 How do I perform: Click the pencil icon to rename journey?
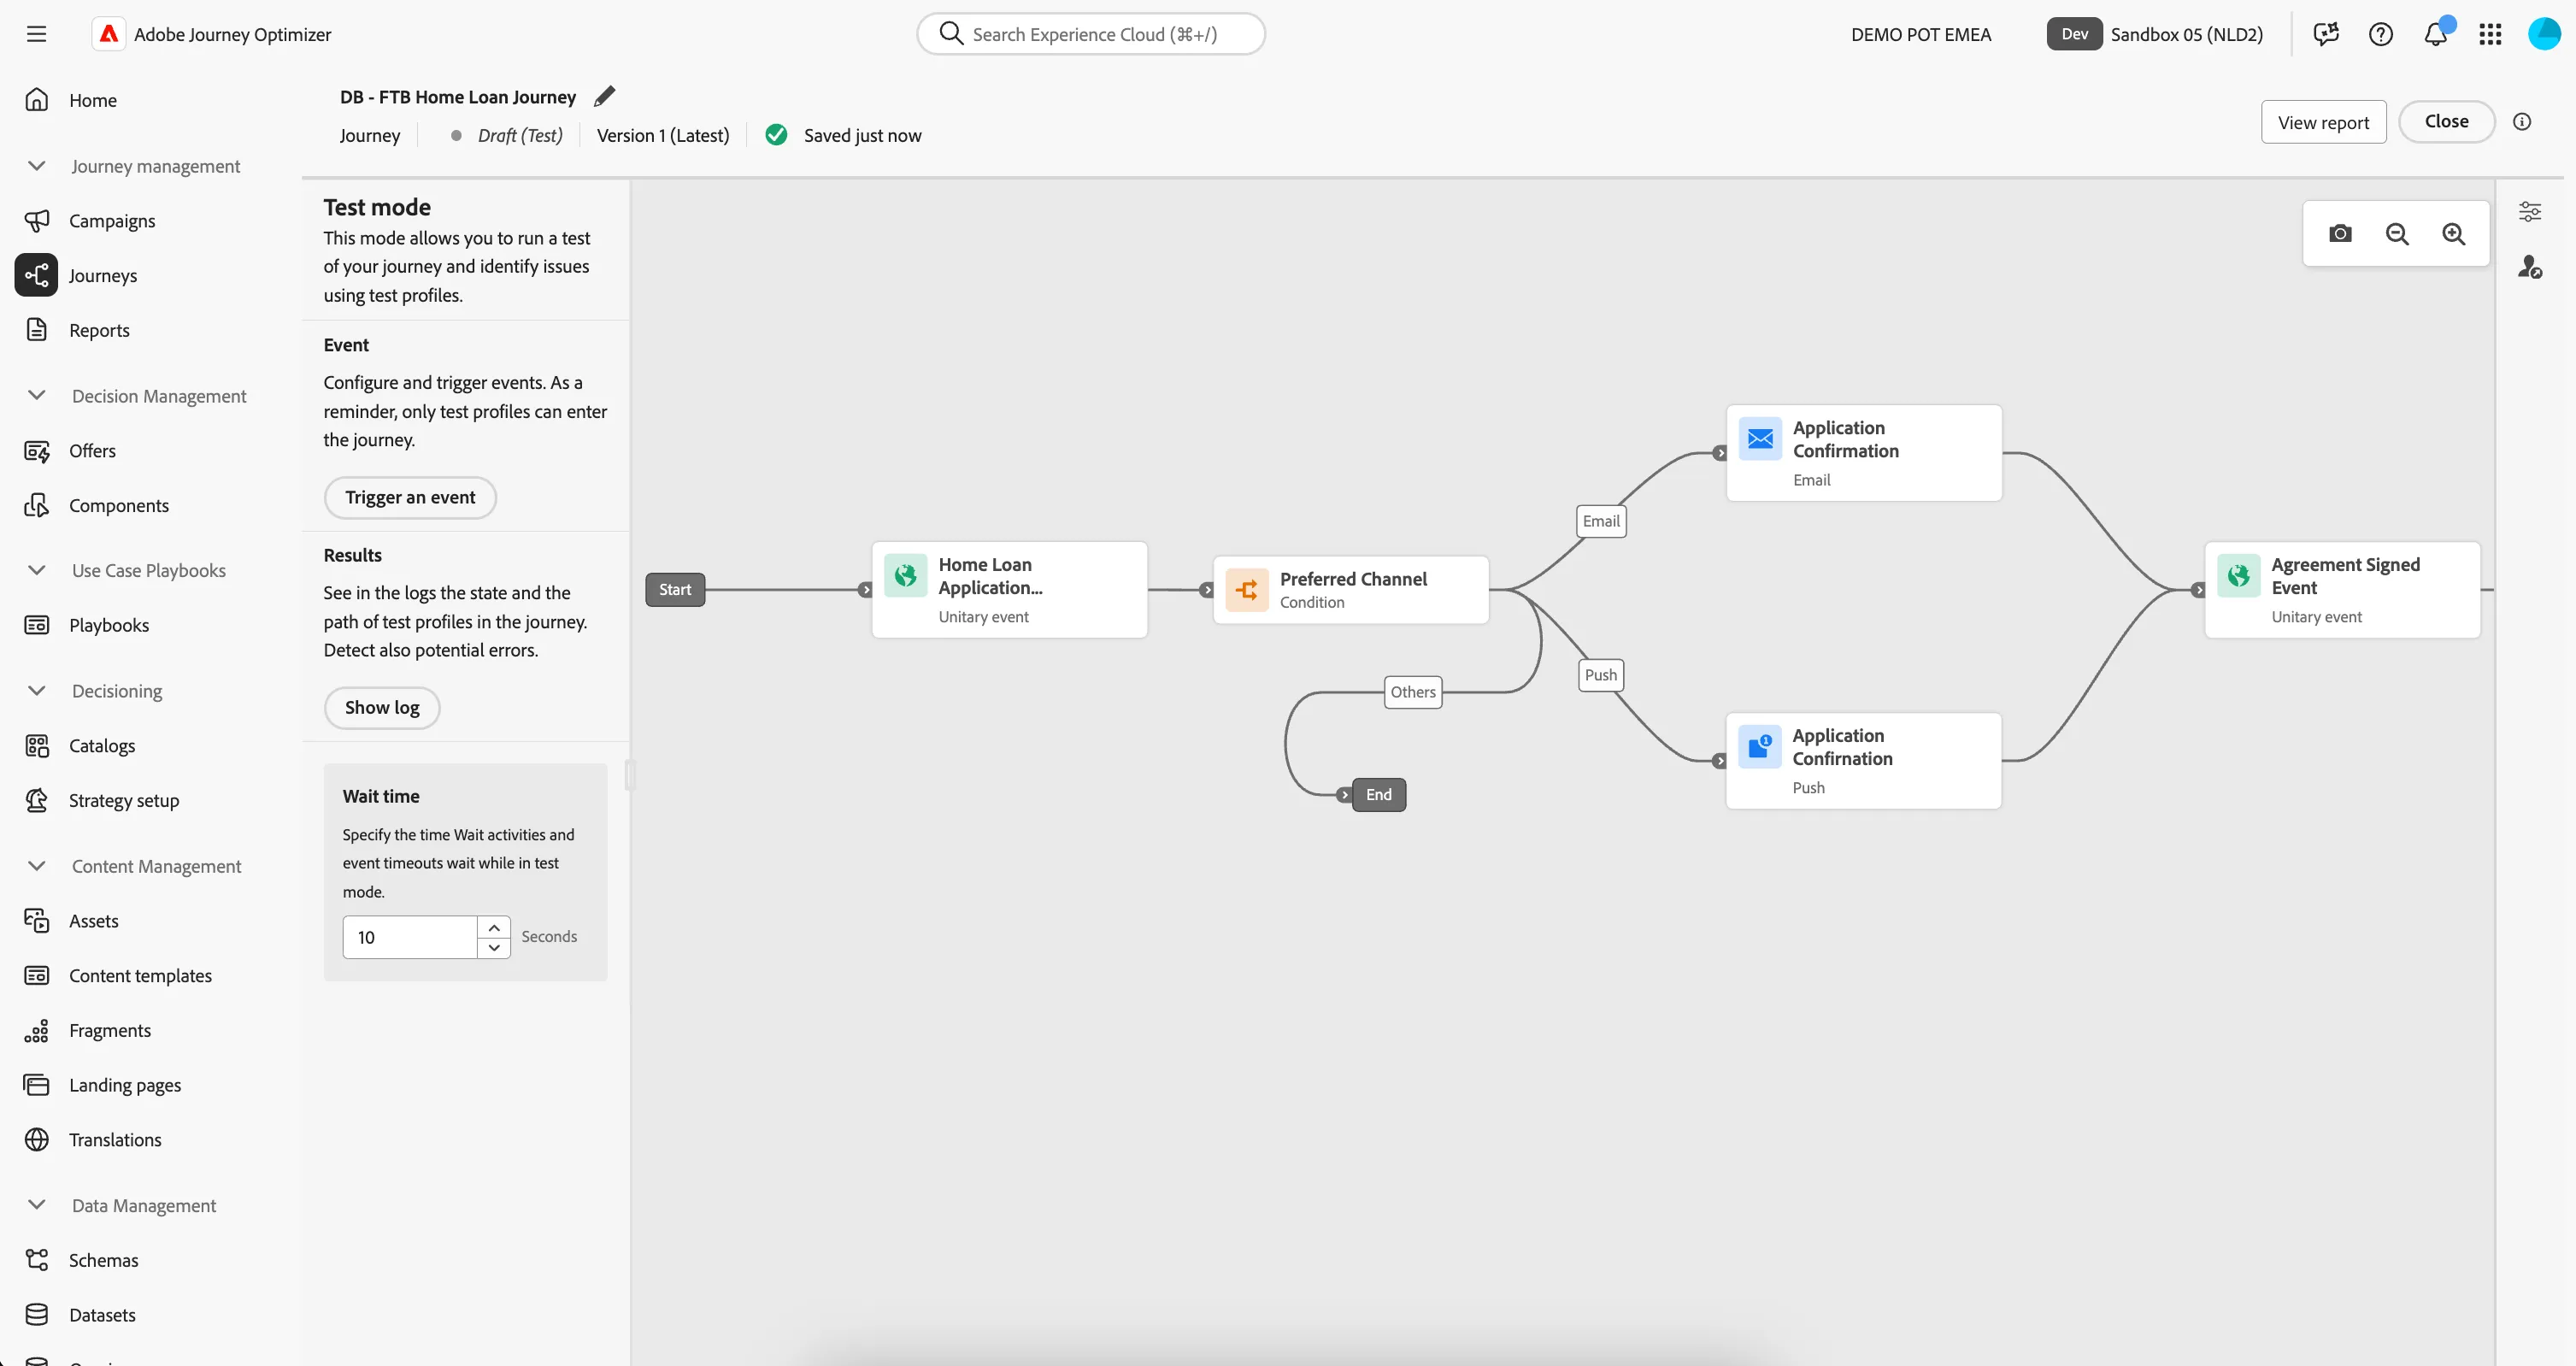click(604, 96)
